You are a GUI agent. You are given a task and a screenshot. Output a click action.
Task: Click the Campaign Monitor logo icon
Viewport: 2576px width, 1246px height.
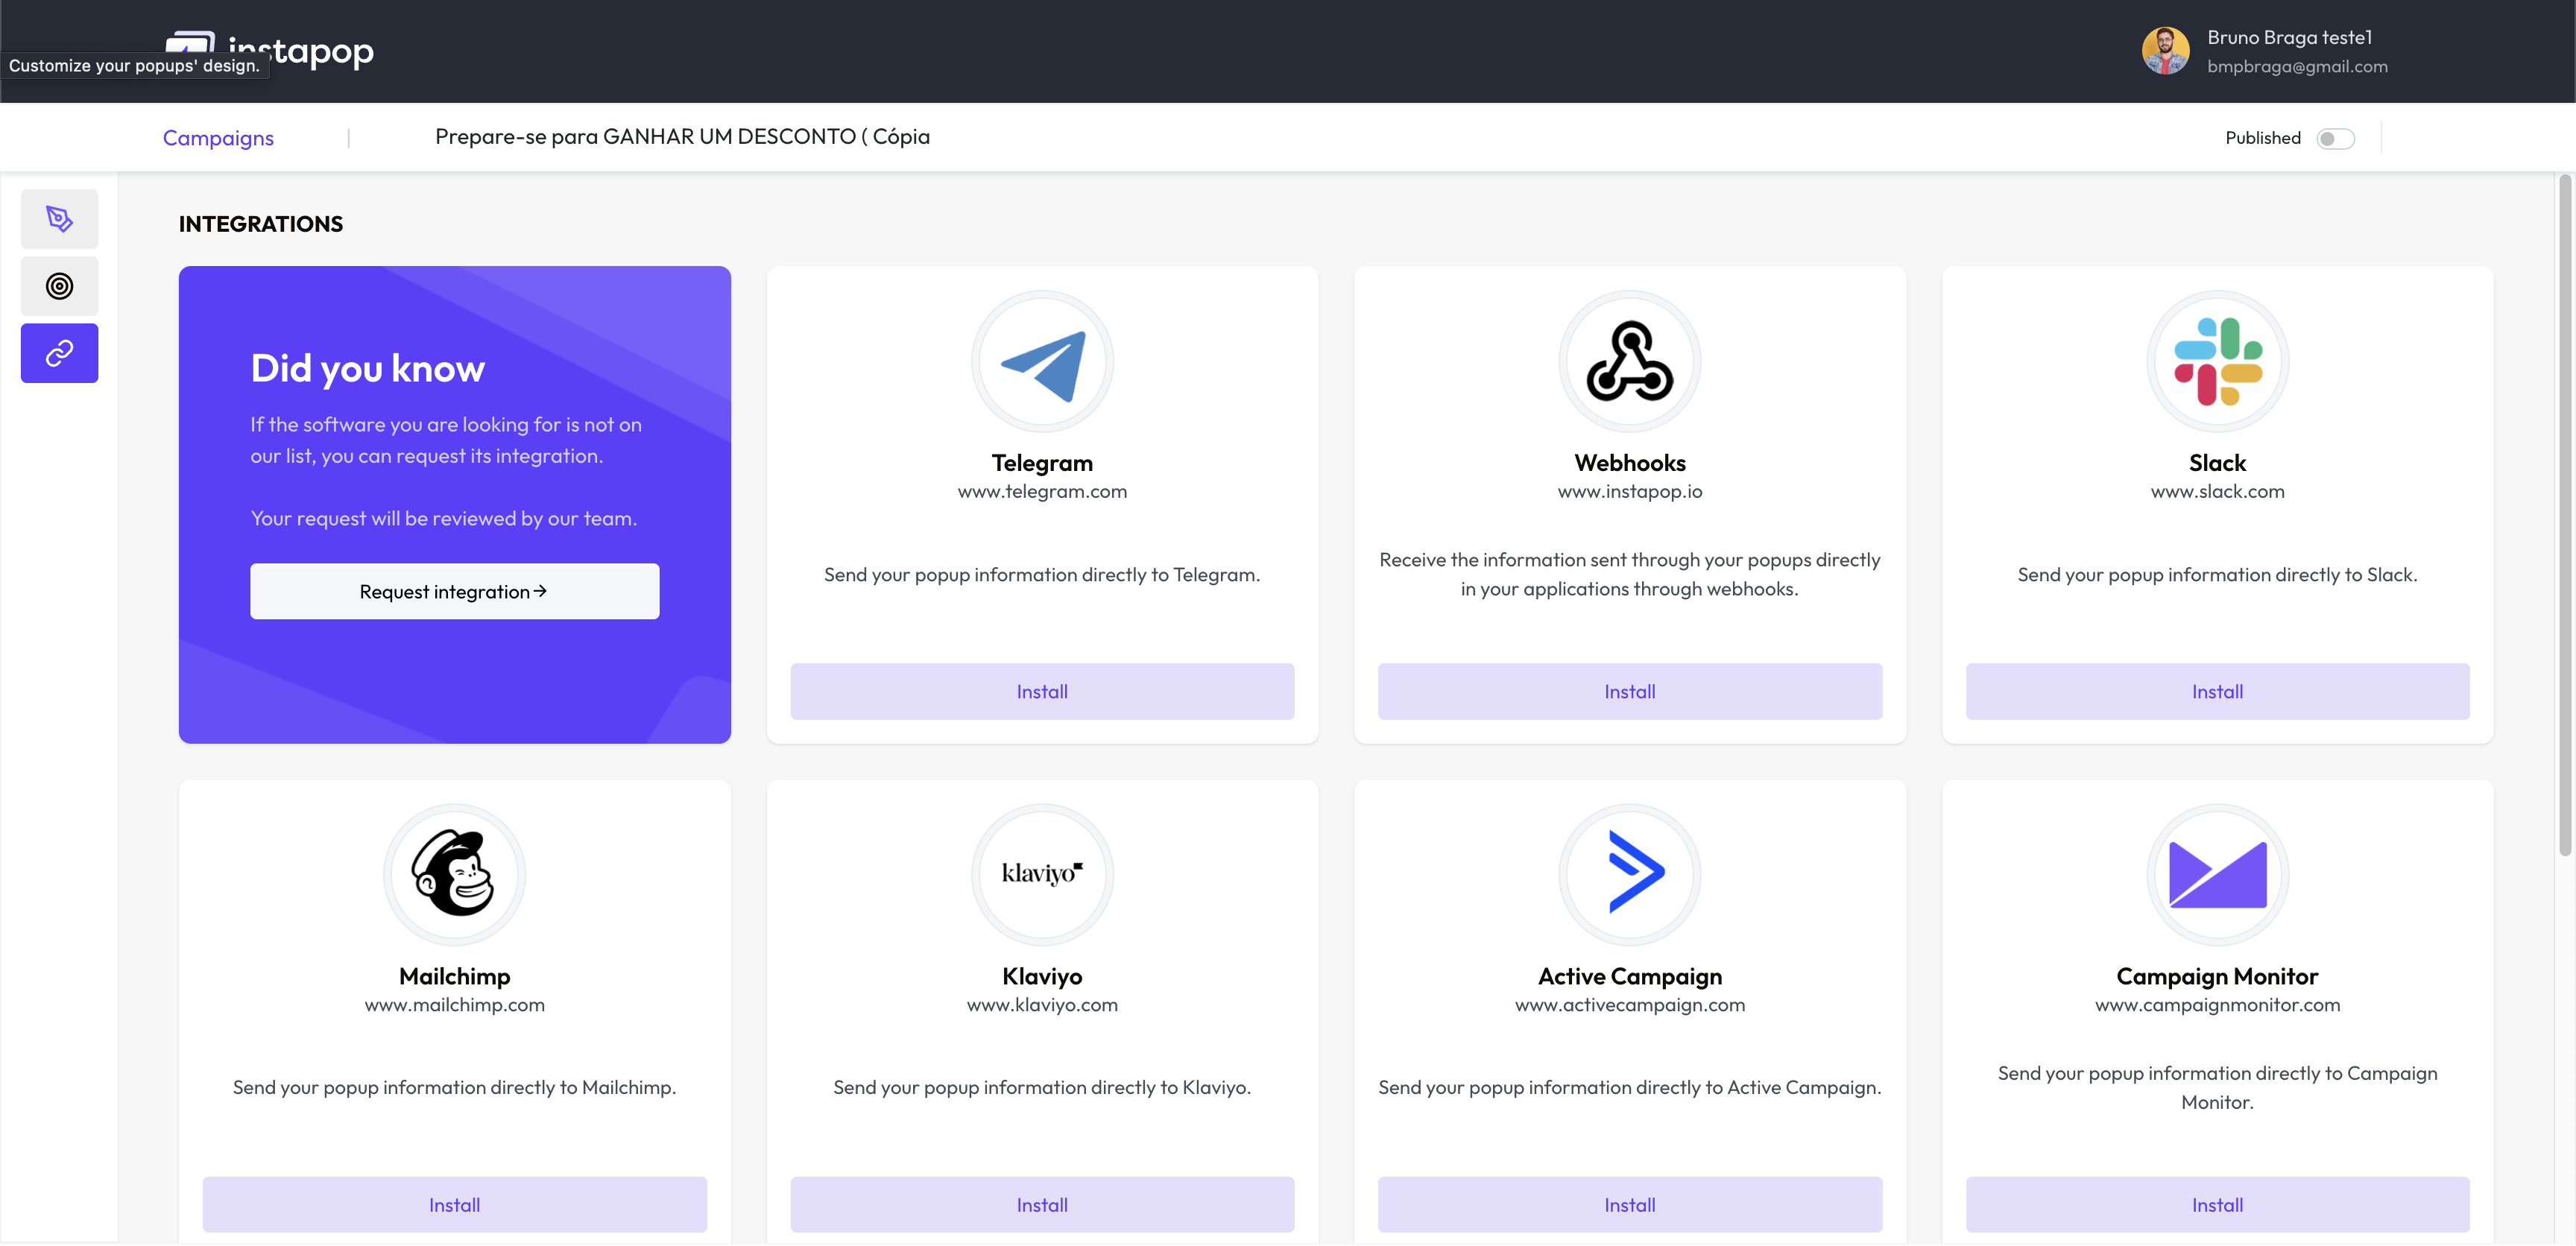click(x=2217, y=875)
